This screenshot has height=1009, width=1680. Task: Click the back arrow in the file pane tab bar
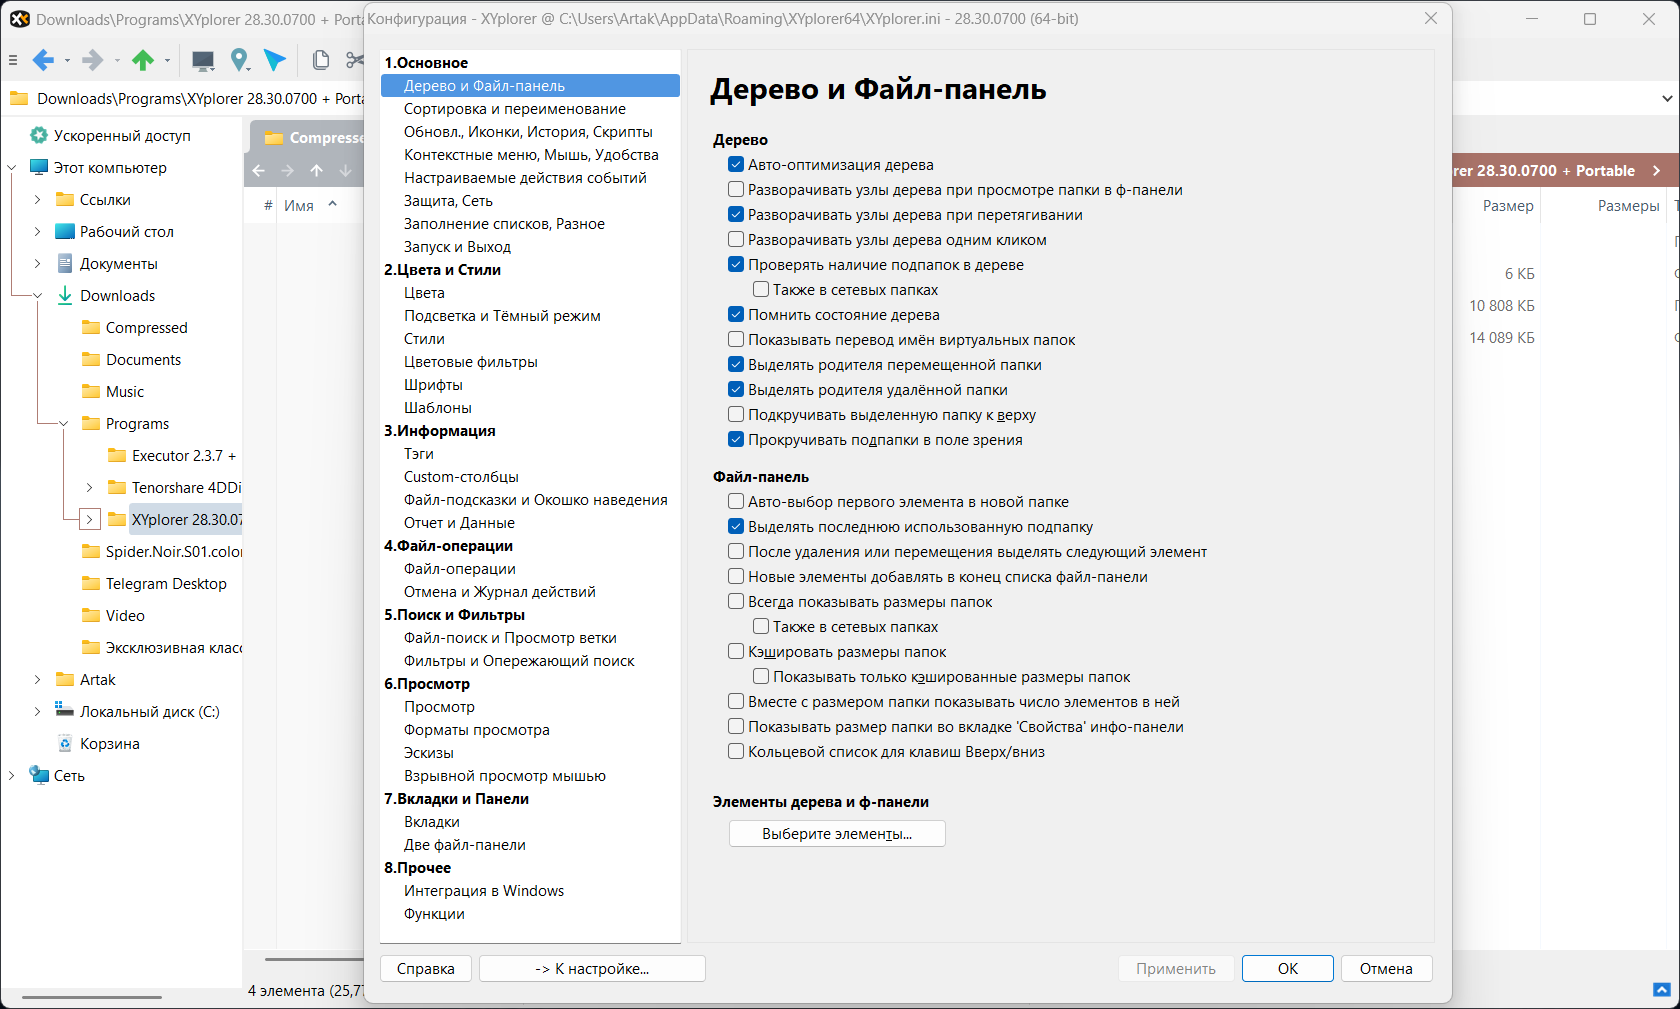(x=259, y=170)
